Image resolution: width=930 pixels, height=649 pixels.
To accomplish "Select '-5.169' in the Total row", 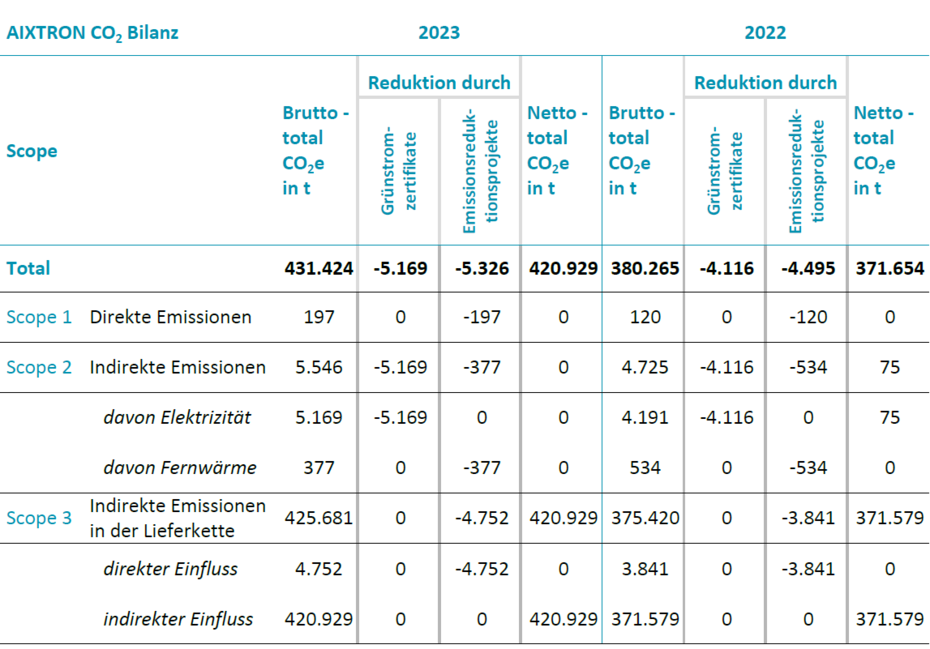I will pos(400,268).
